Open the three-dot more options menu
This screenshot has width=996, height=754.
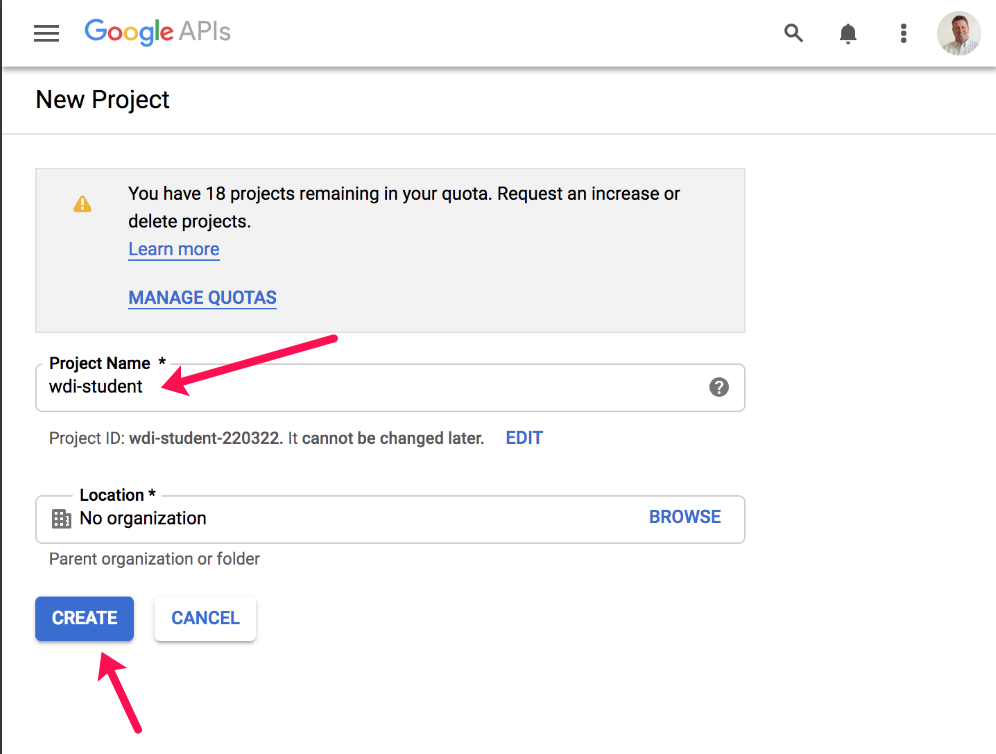(903, 33)
